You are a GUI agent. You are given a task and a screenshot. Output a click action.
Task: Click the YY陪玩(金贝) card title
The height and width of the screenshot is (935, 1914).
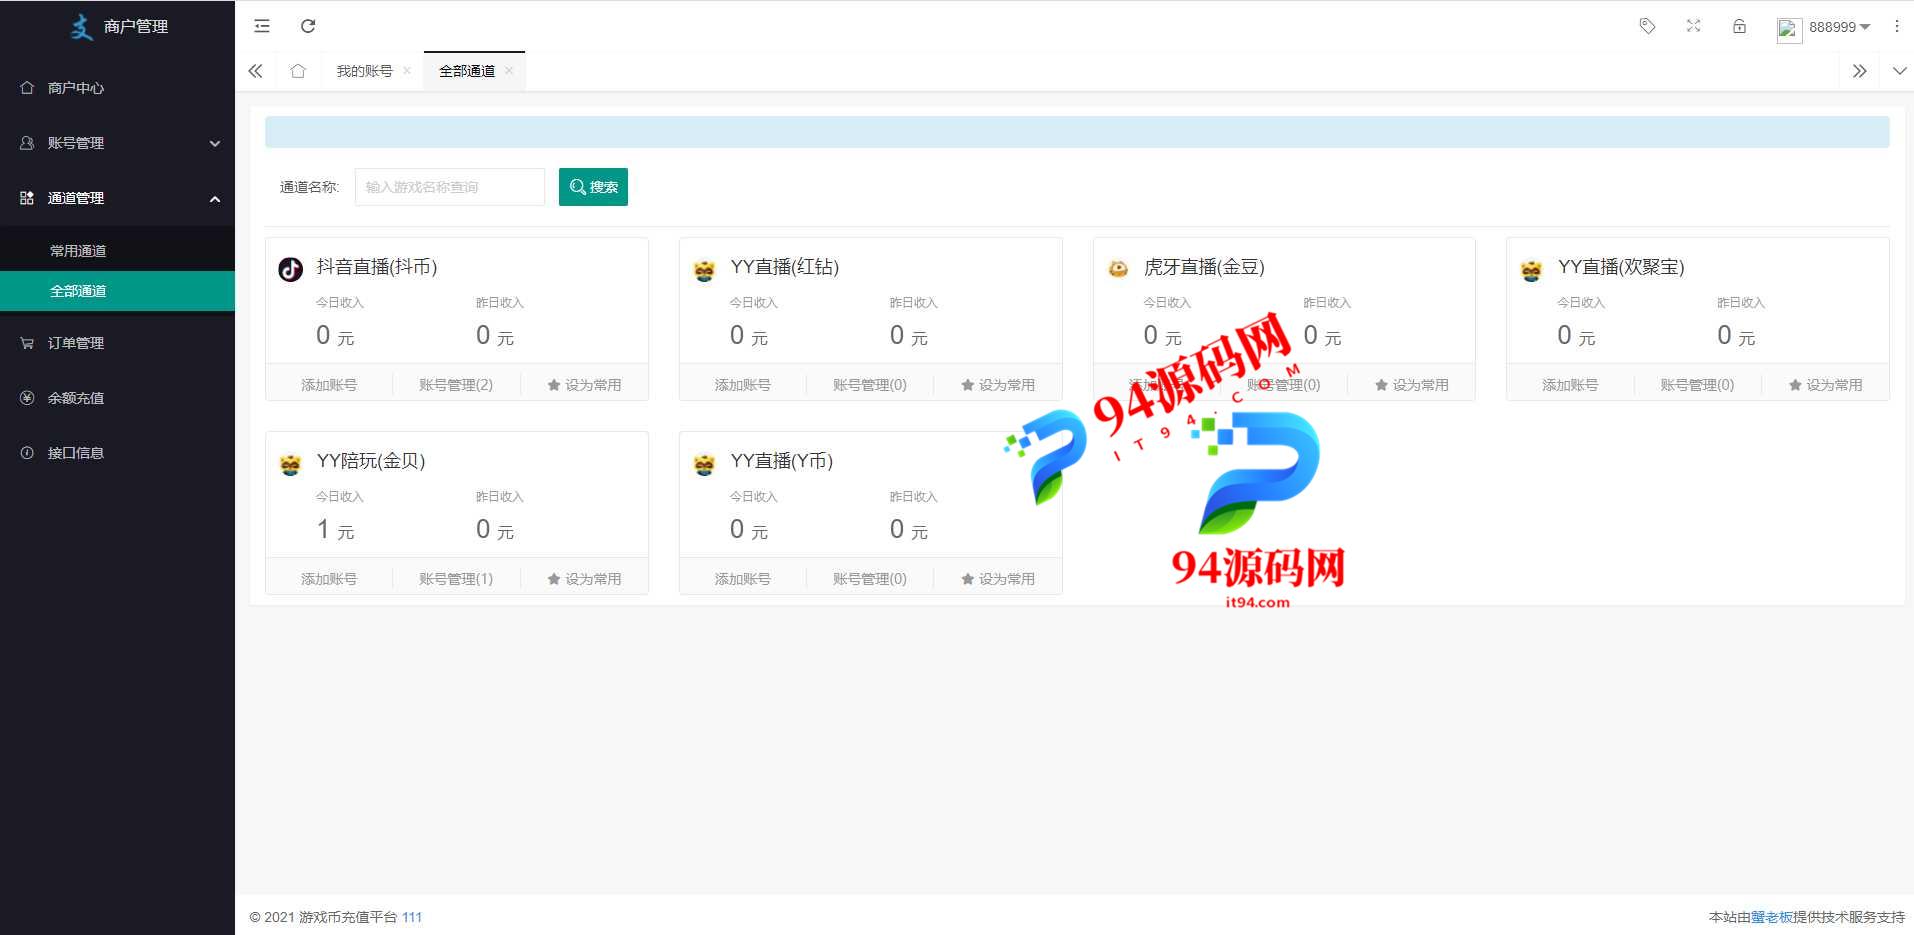371,461
